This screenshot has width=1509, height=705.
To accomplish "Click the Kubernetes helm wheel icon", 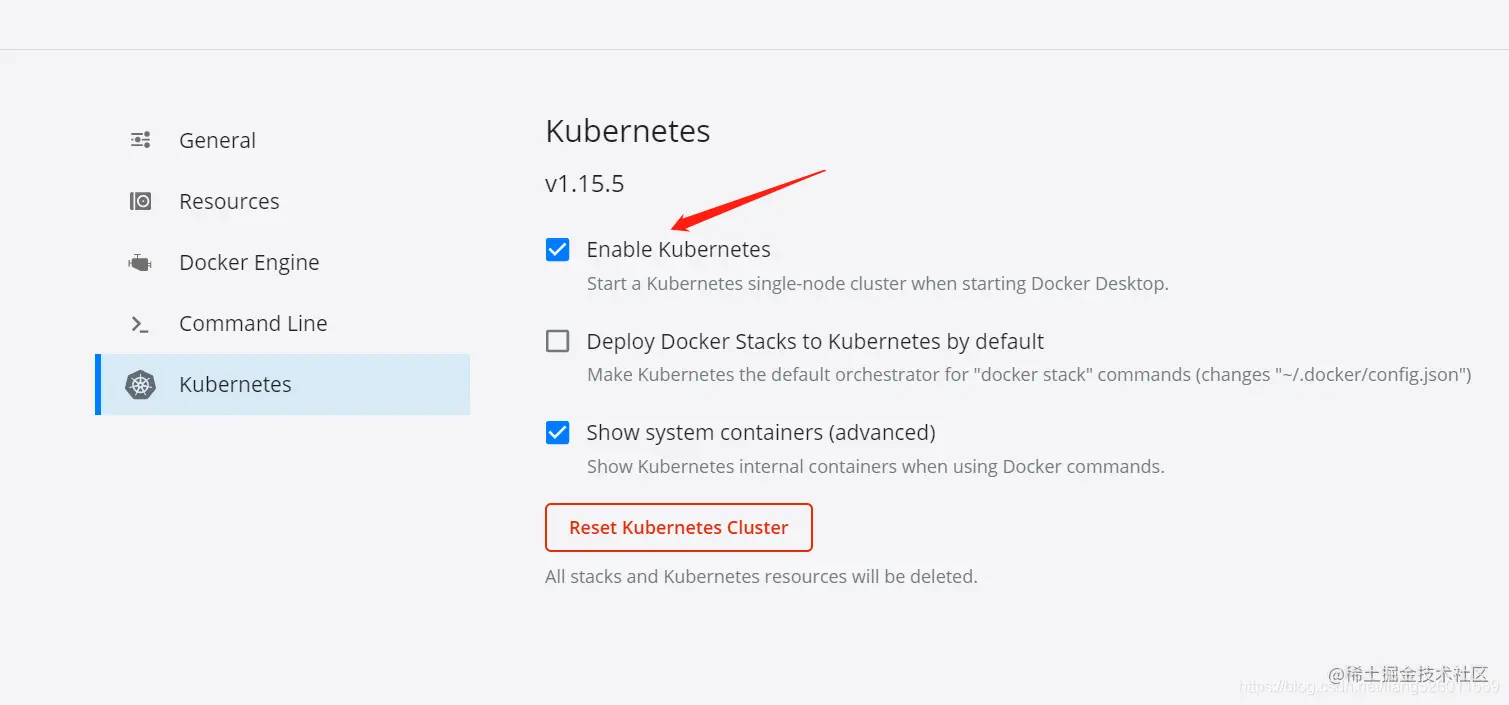I will point(141,385).
